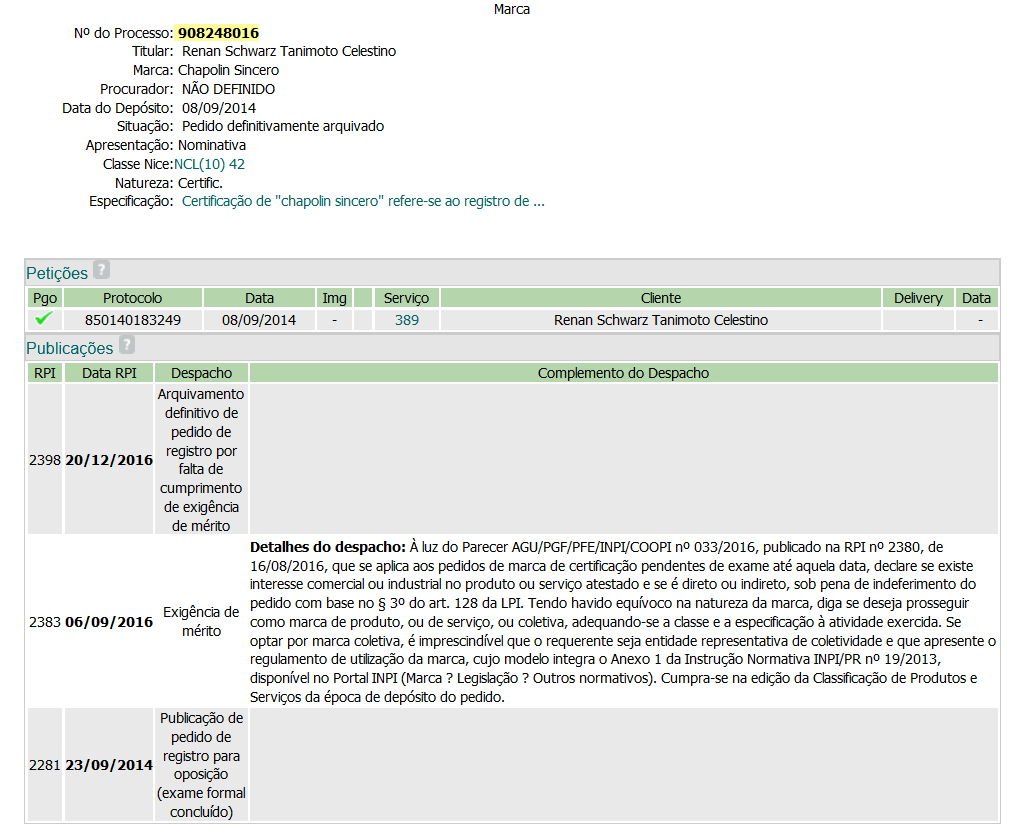Select RPI date 20/12/2016

pos(109,460)
